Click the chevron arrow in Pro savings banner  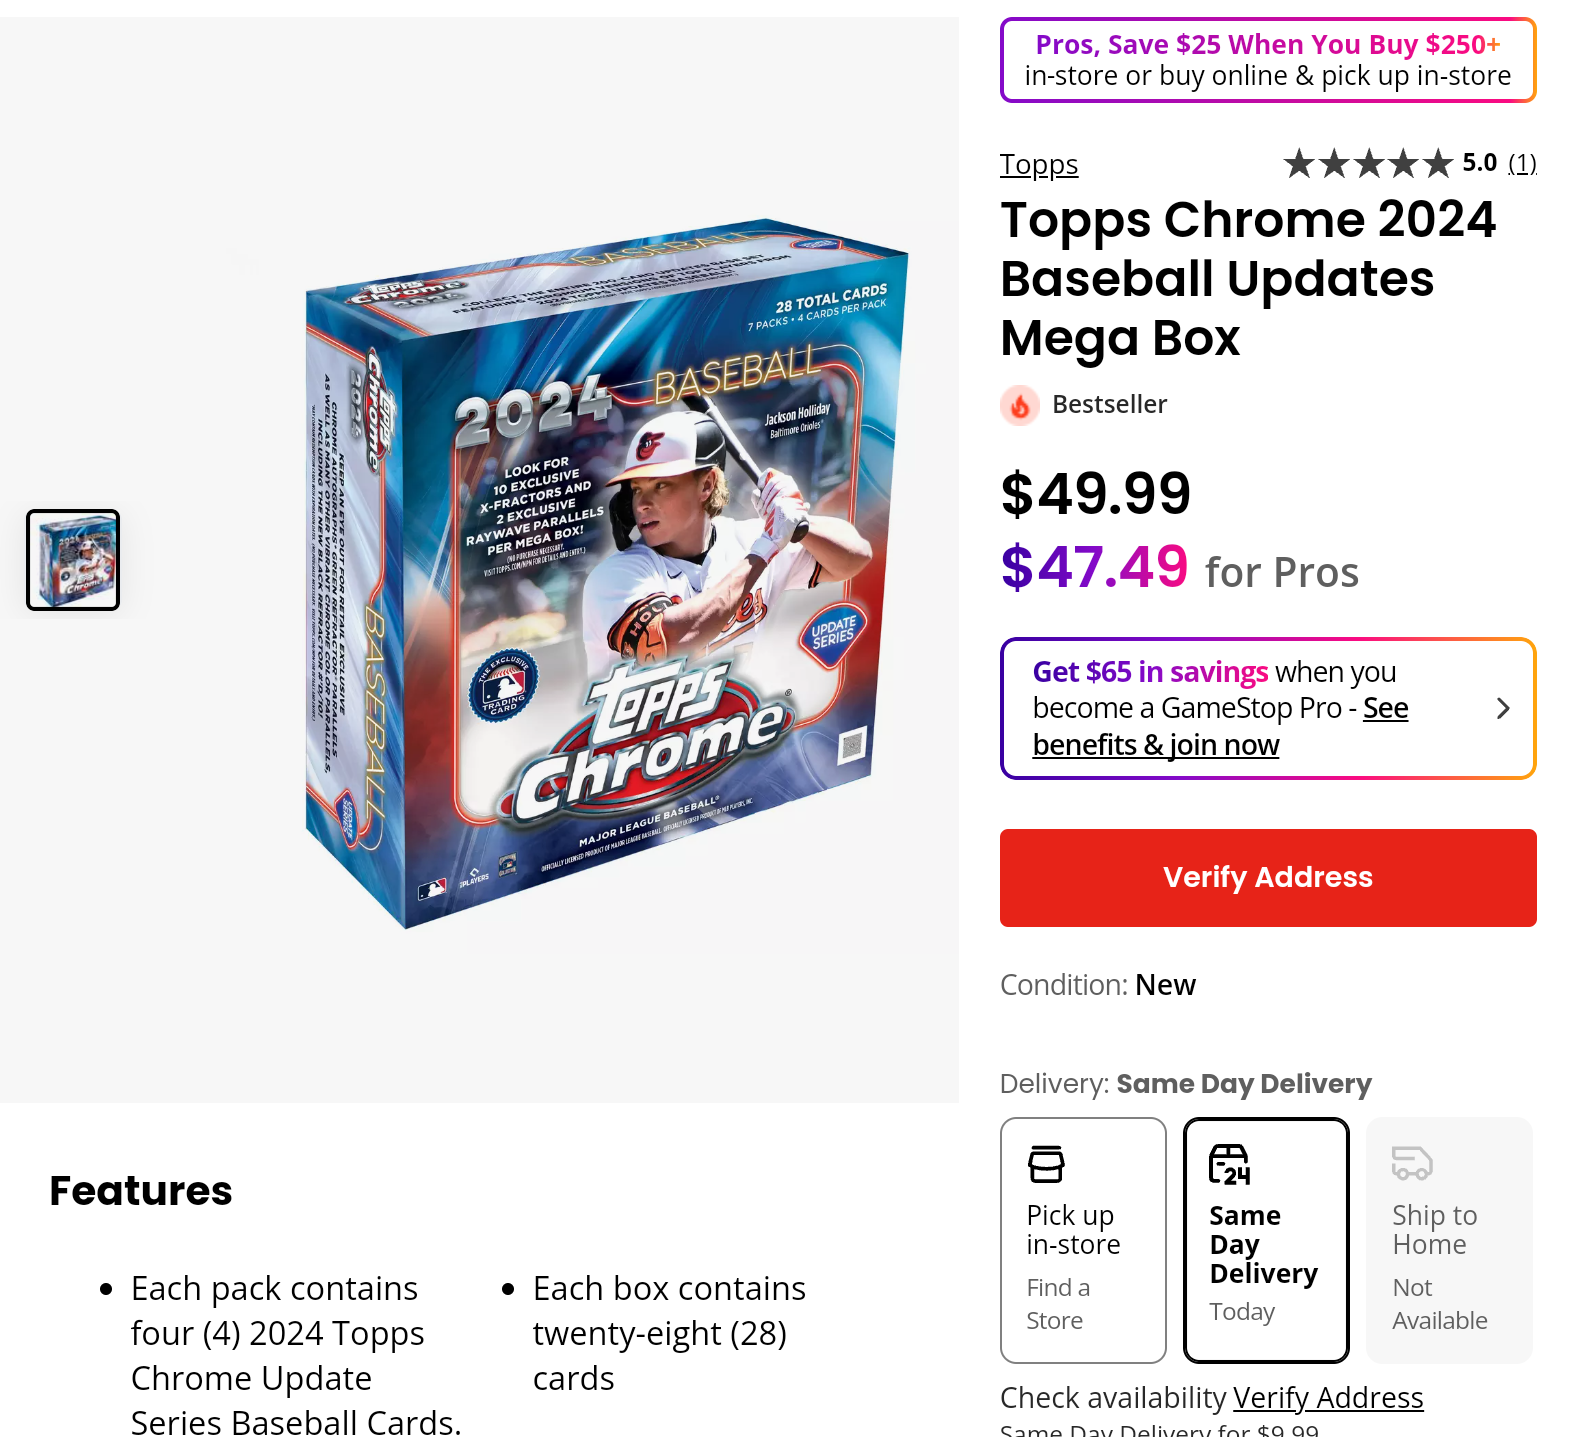point(1502,709)
